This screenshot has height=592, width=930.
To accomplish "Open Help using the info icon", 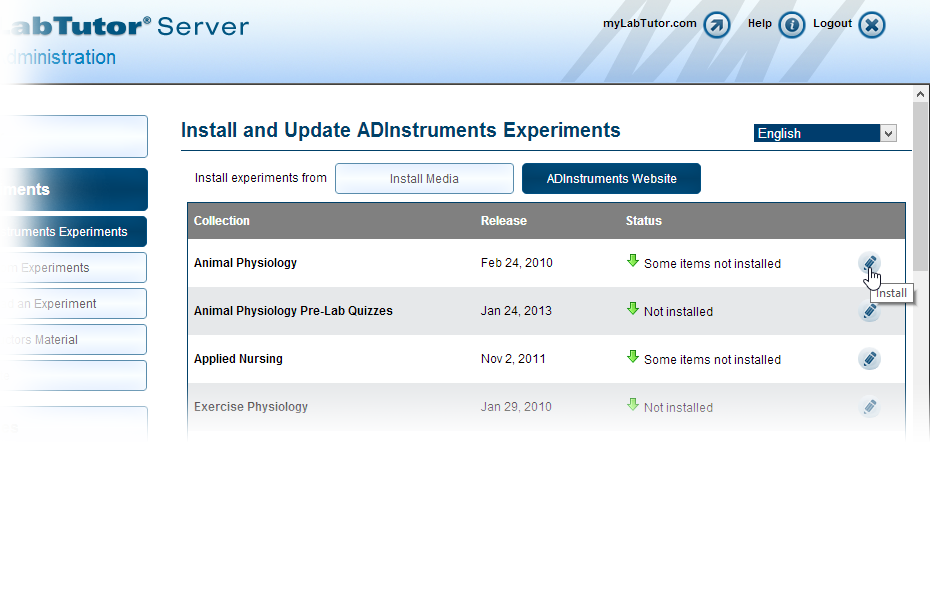I will 791,24.
